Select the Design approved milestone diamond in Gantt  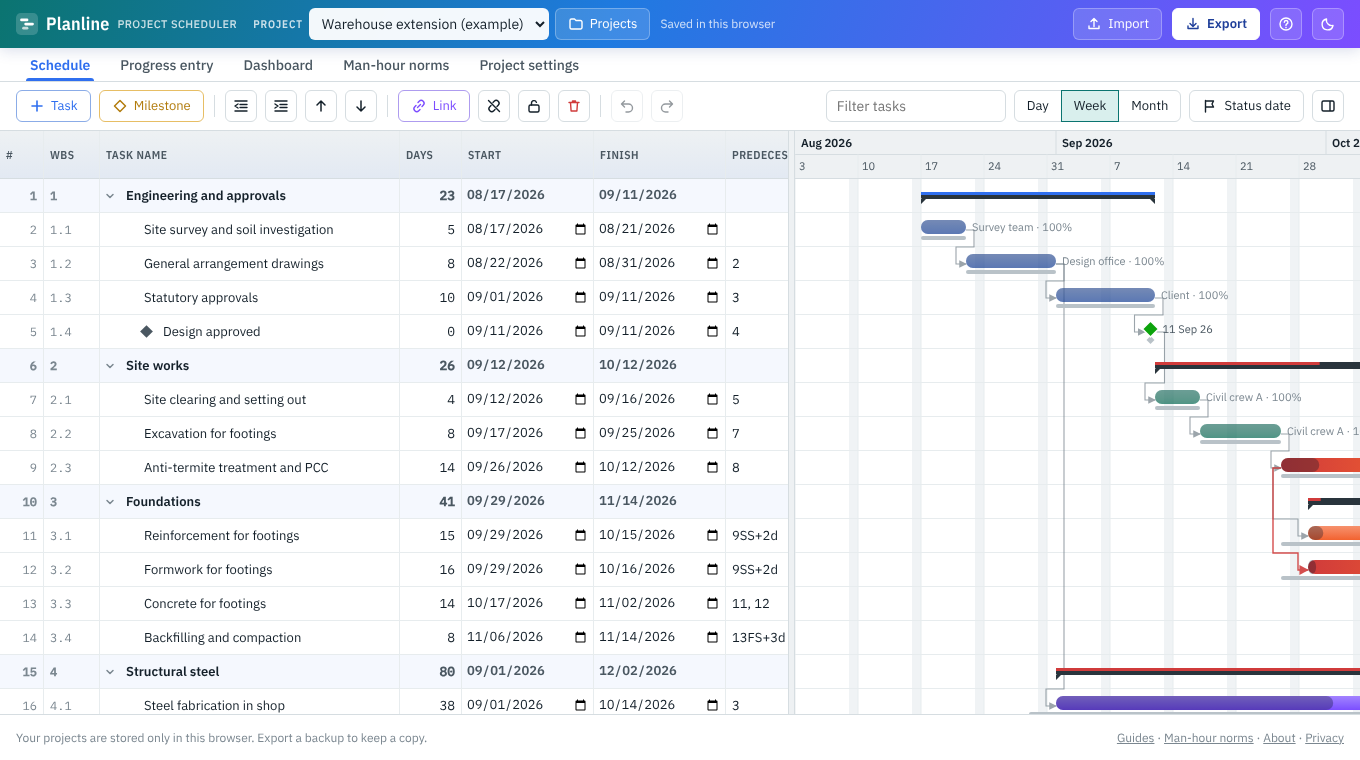pos(1150,329)
